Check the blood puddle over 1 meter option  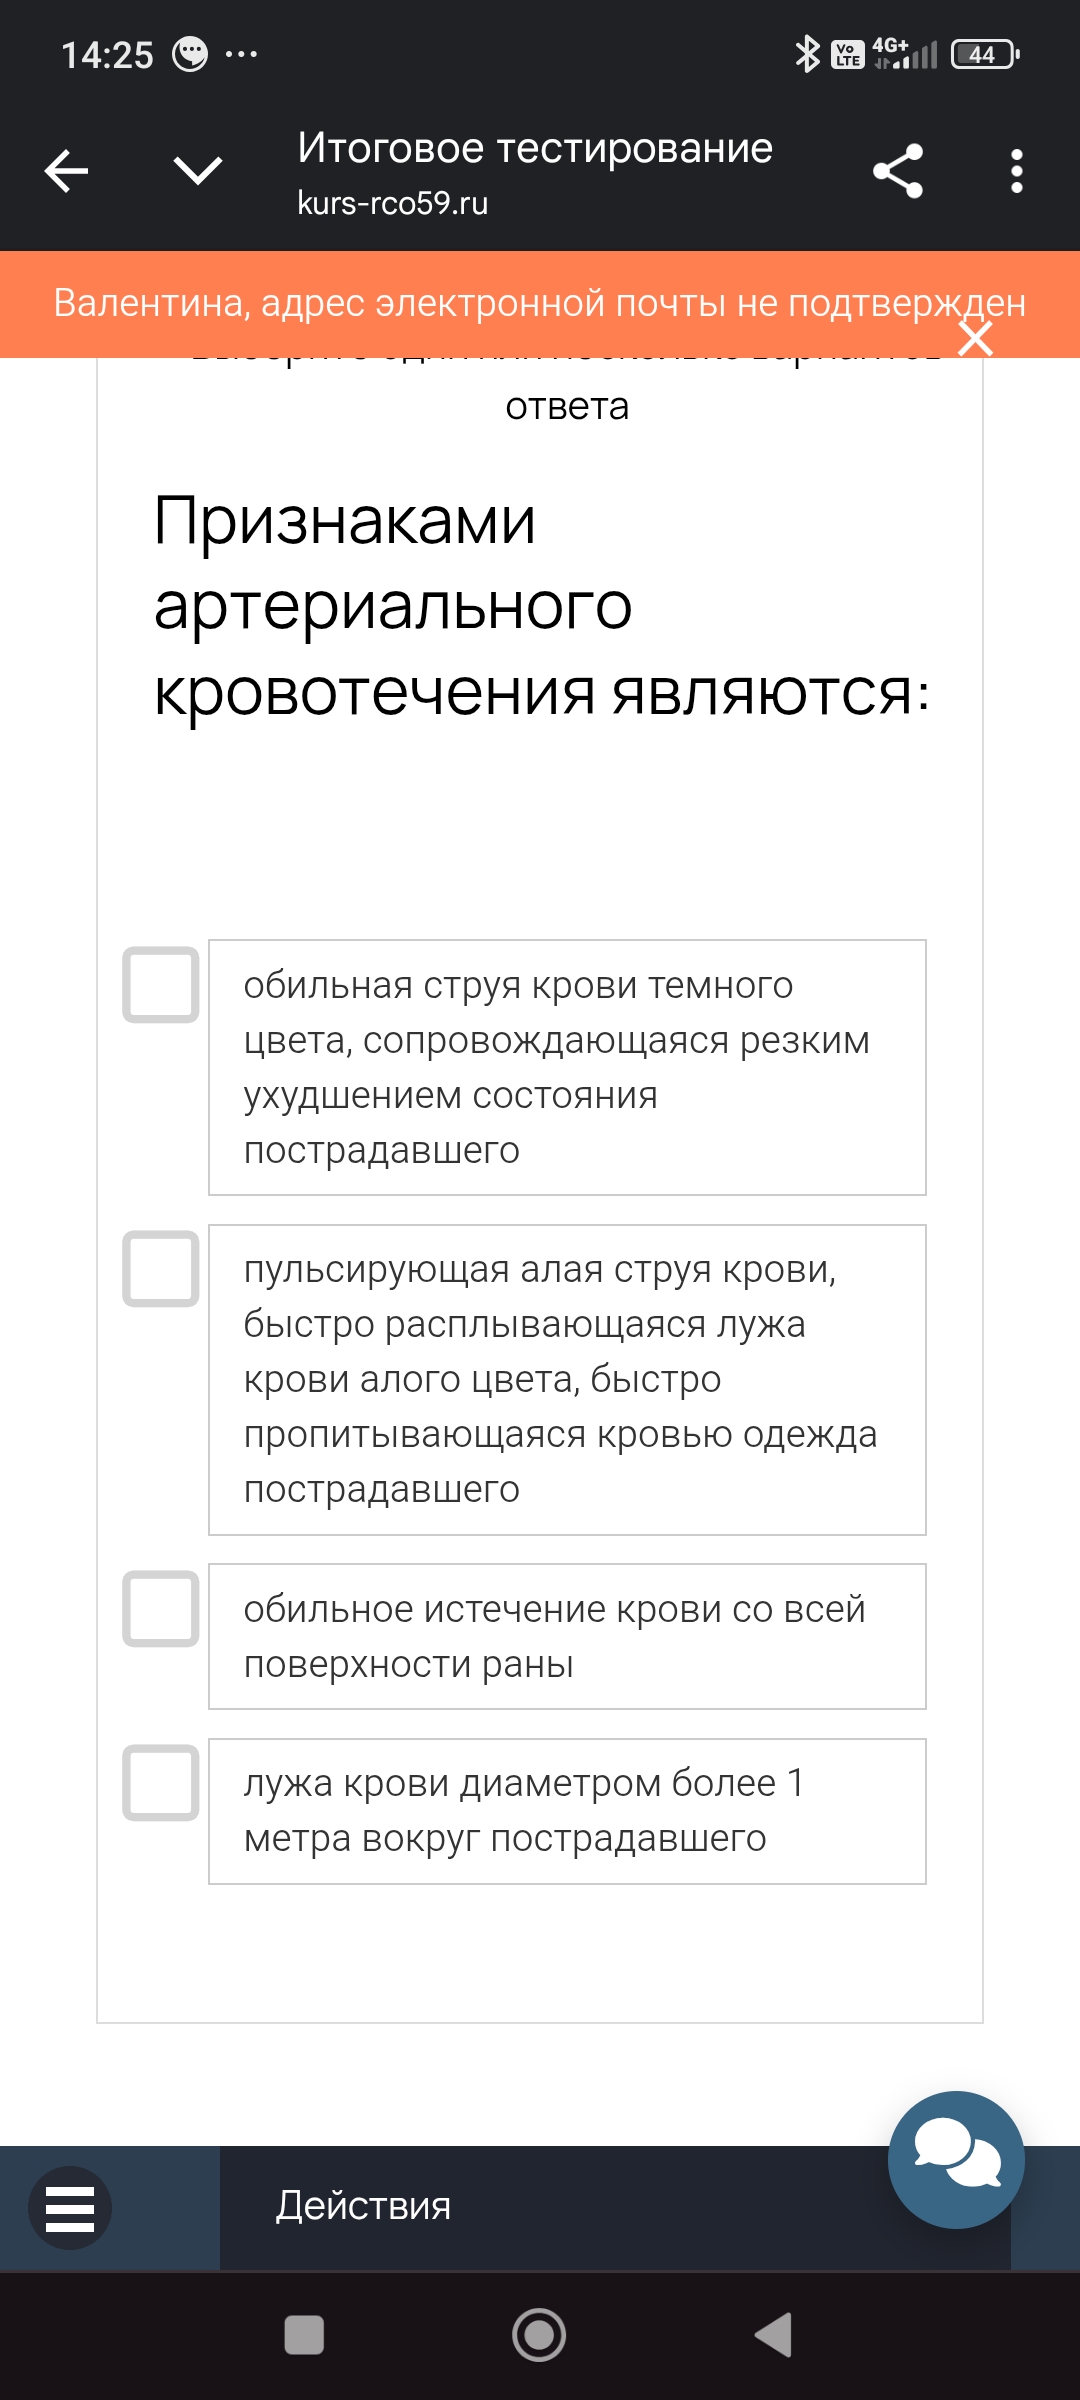click(161, 1783)
